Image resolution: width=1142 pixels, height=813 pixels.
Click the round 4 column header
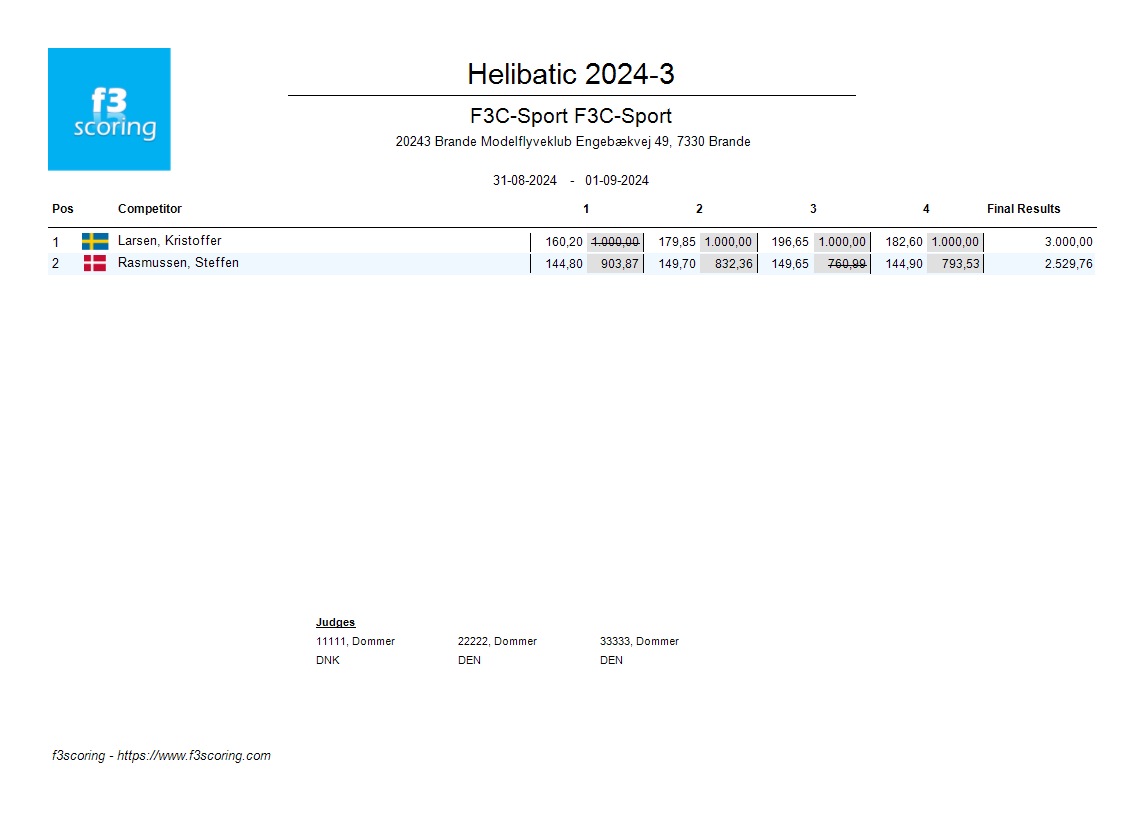point(926,209)
